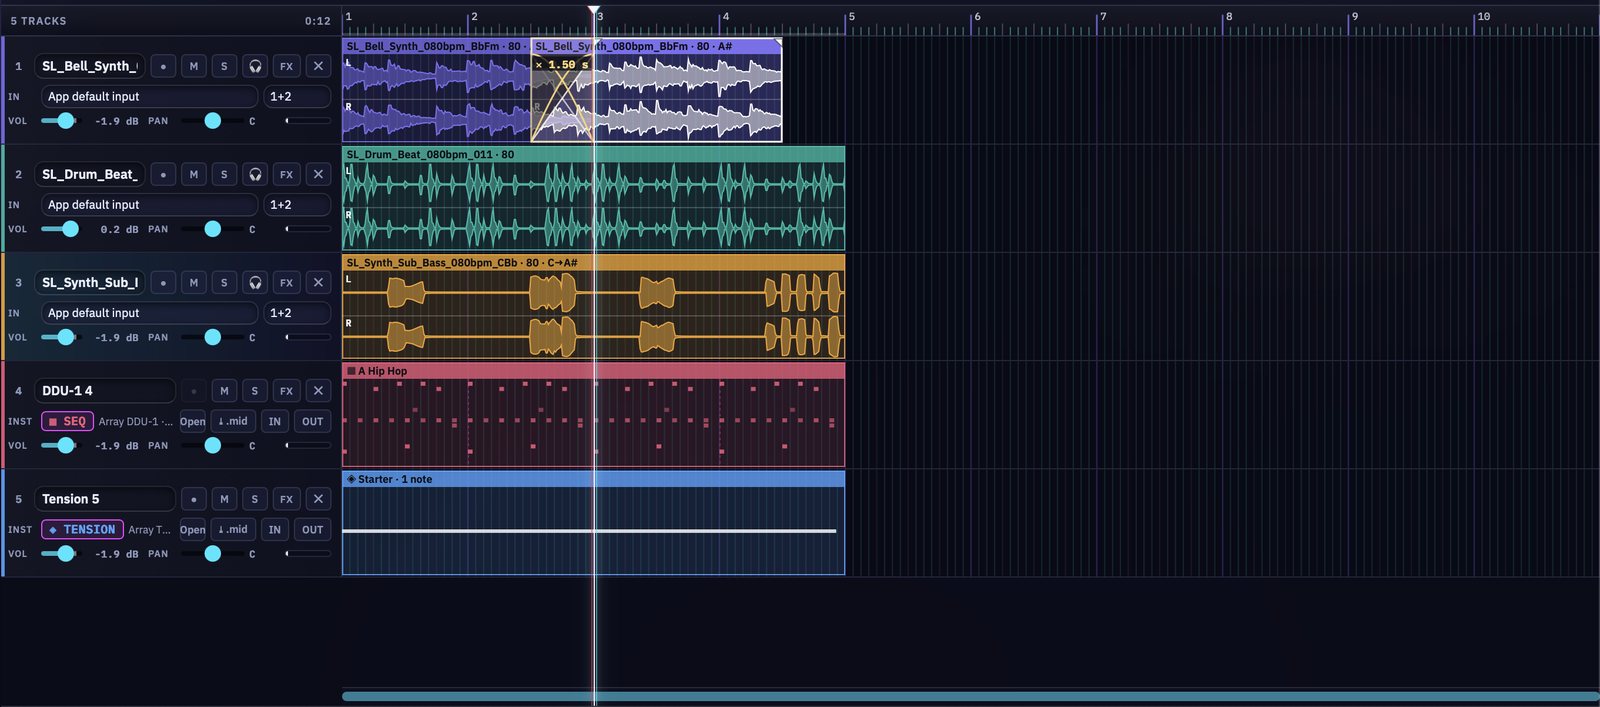Click MIDI OUT button on DDU-1 4 track
1600x707 pixels.
313,421
